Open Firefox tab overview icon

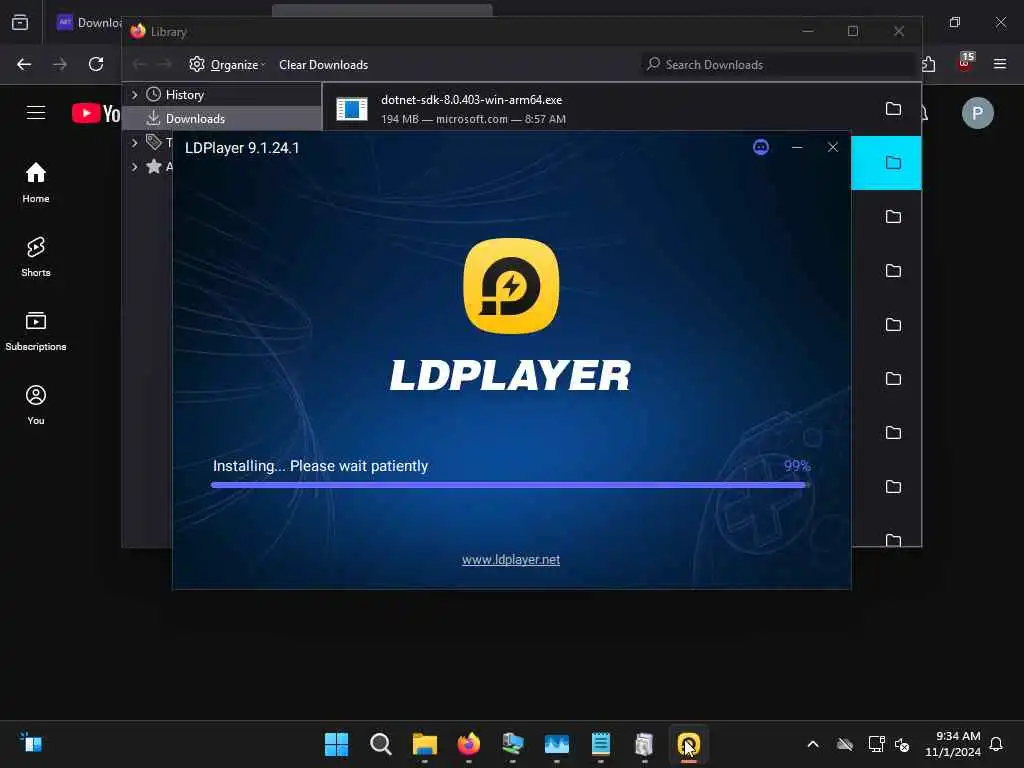[x=20, y=22]
